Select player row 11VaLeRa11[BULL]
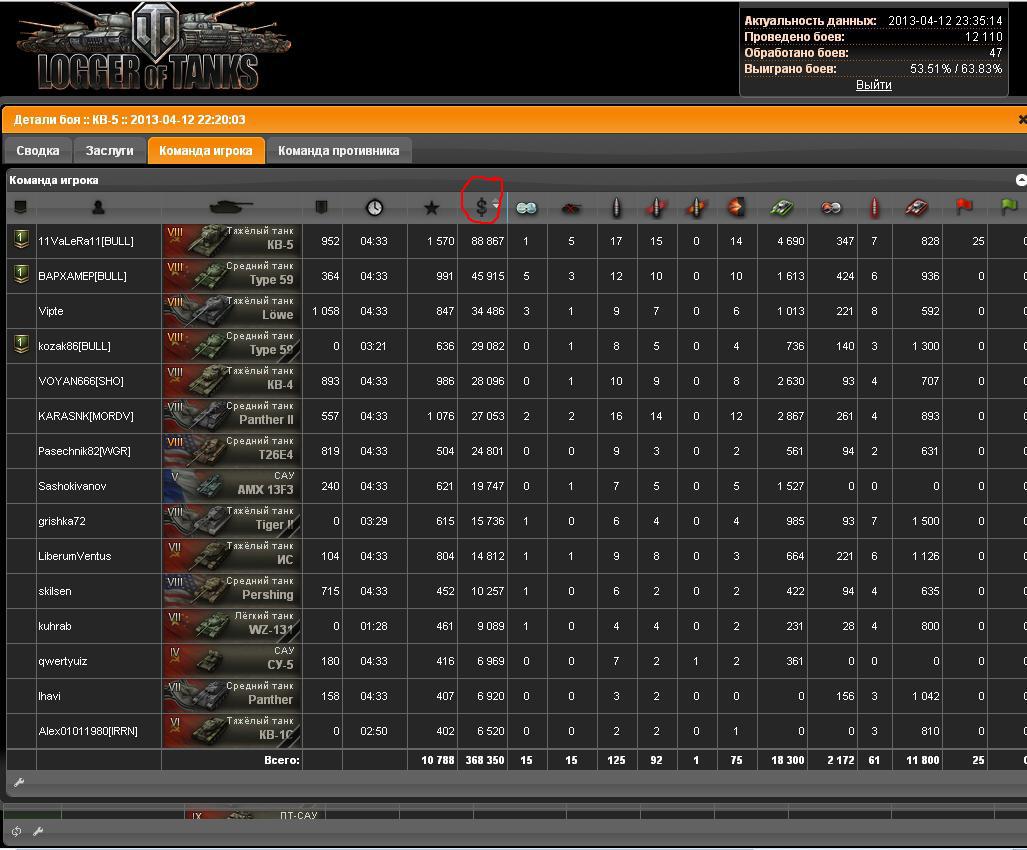 pos(85,241)
